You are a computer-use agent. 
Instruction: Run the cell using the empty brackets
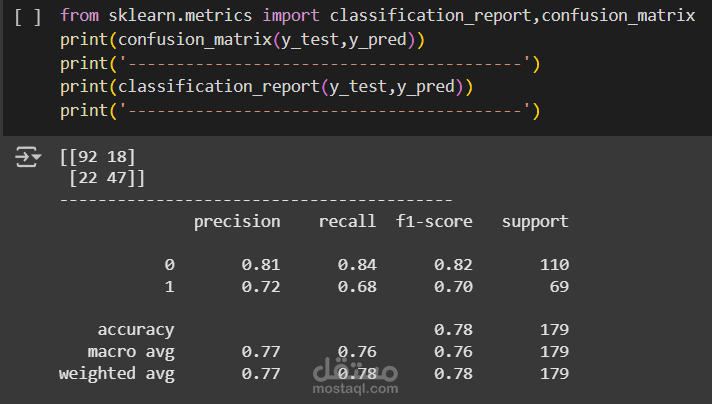pyautogui.click(x=28, y=17)
